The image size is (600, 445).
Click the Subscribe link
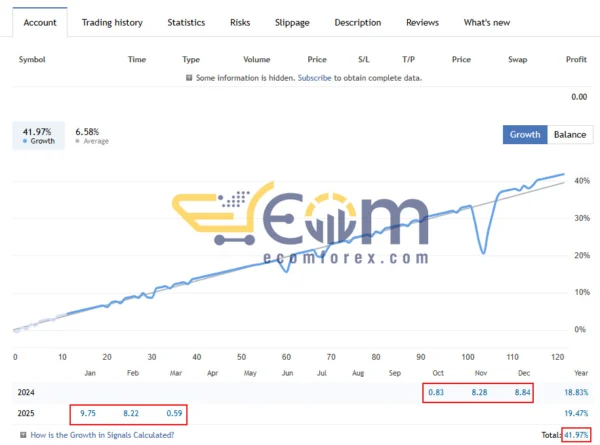315,78
